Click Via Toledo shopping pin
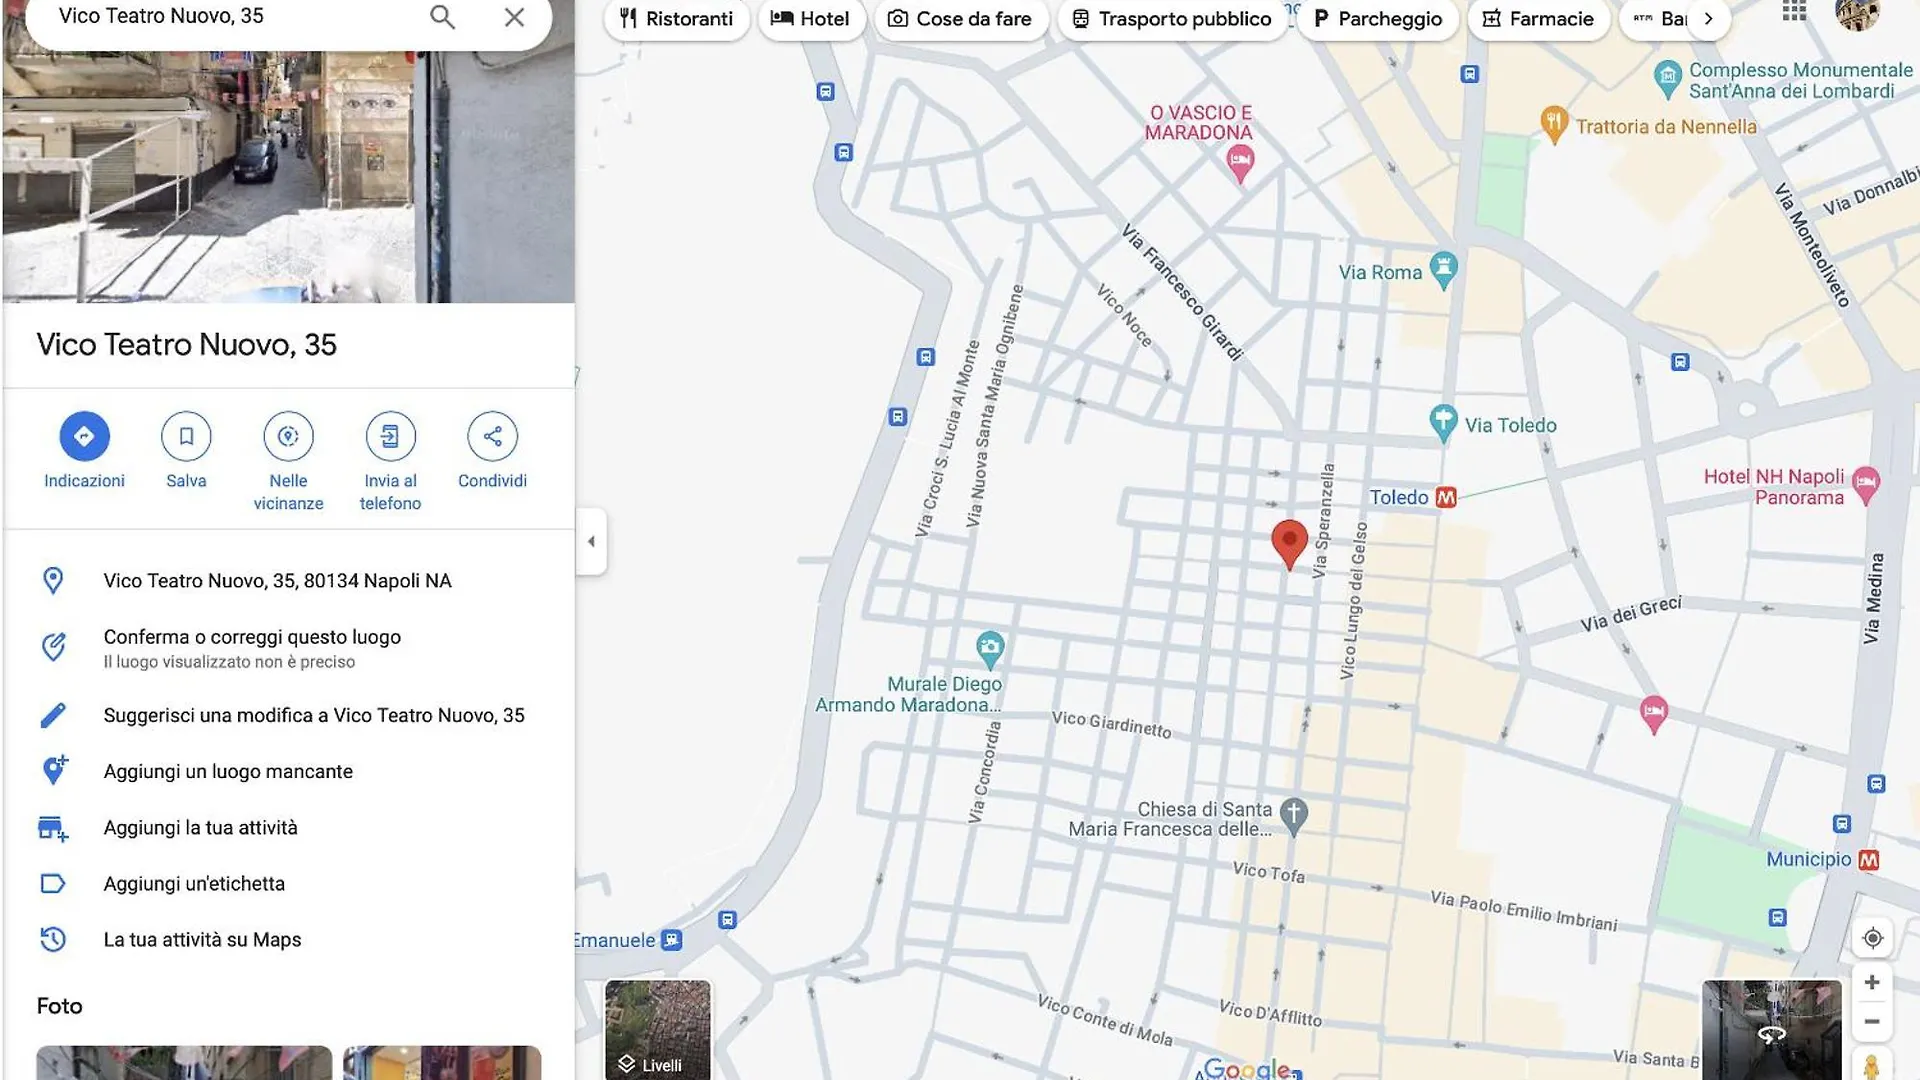 coord(1442,422)
